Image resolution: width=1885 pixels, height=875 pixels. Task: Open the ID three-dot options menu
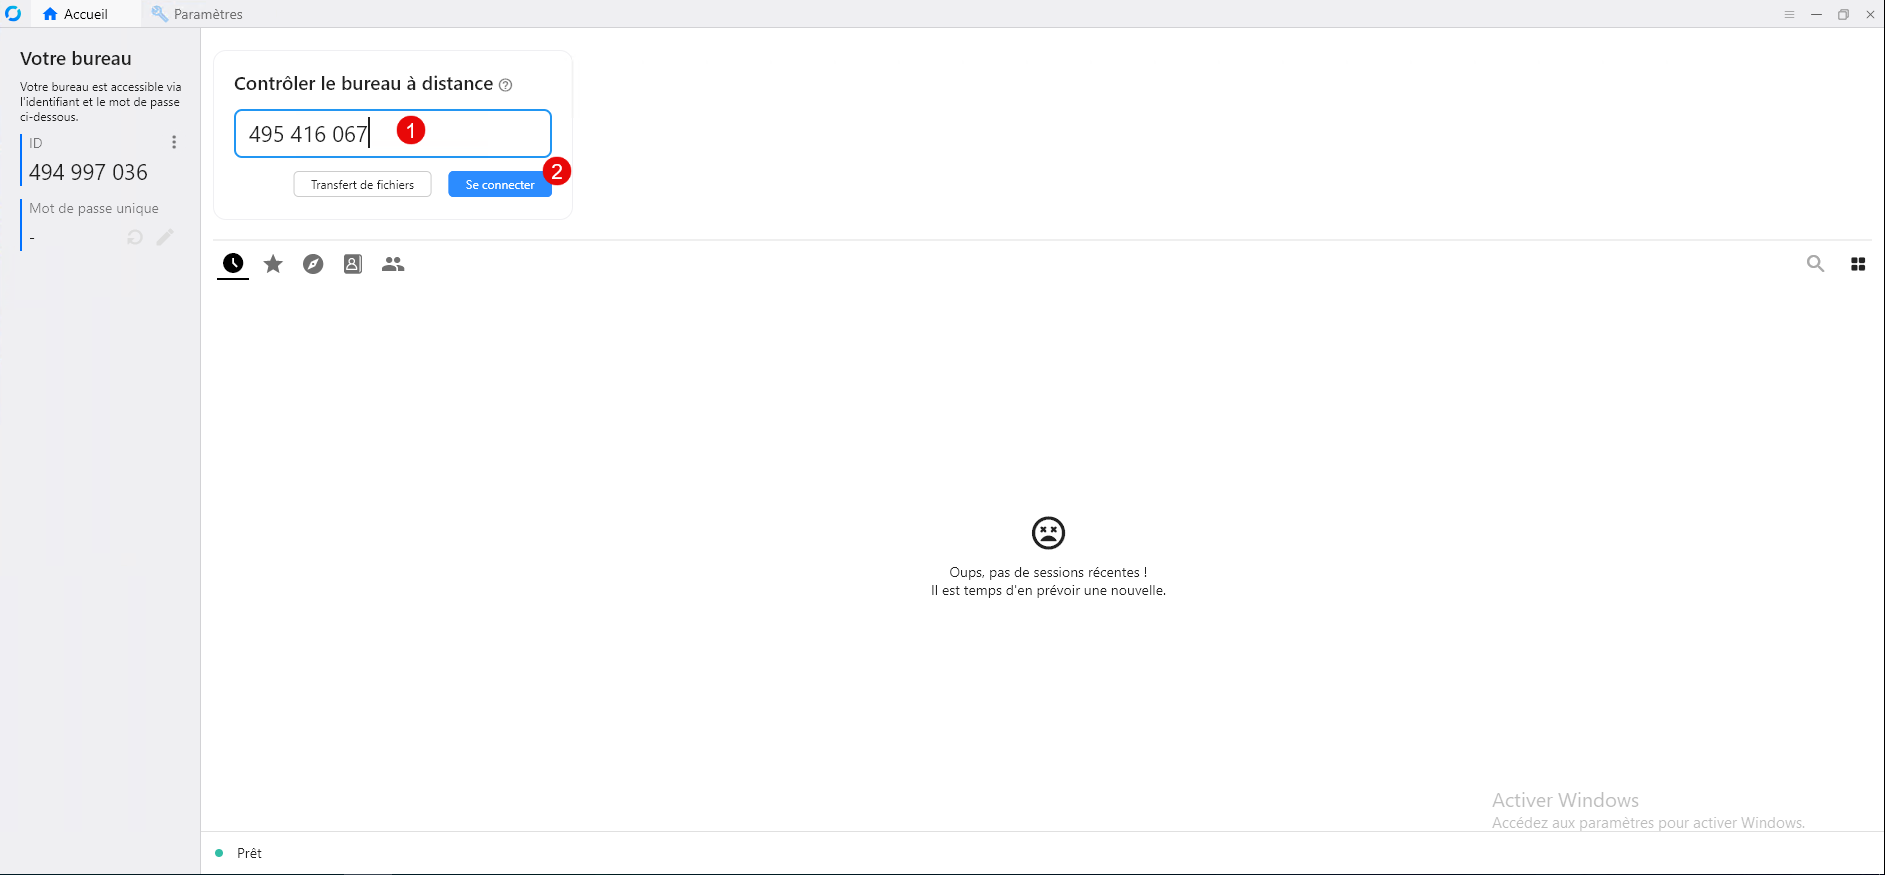(174, 143)
